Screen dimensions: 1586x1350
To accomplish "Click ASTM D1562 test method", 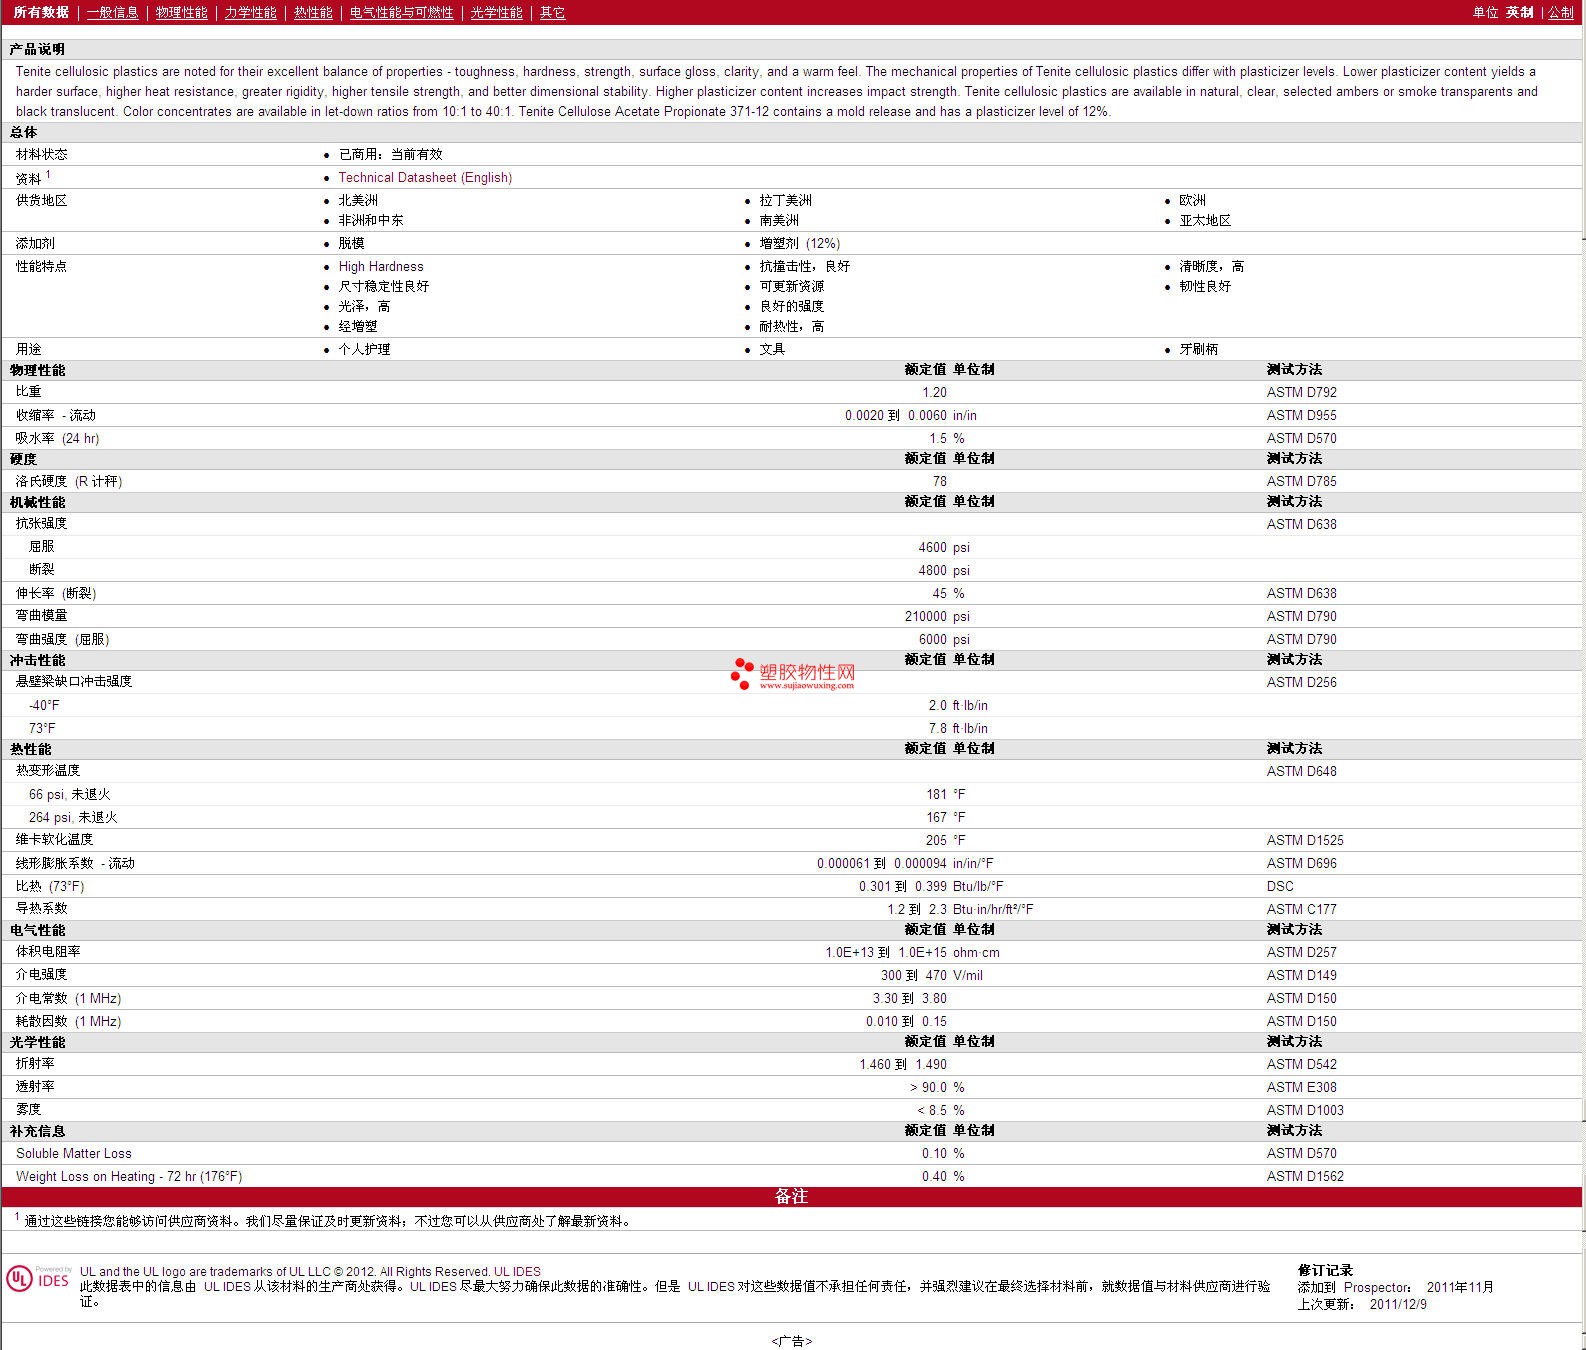I will (x=1305, y=1176).
